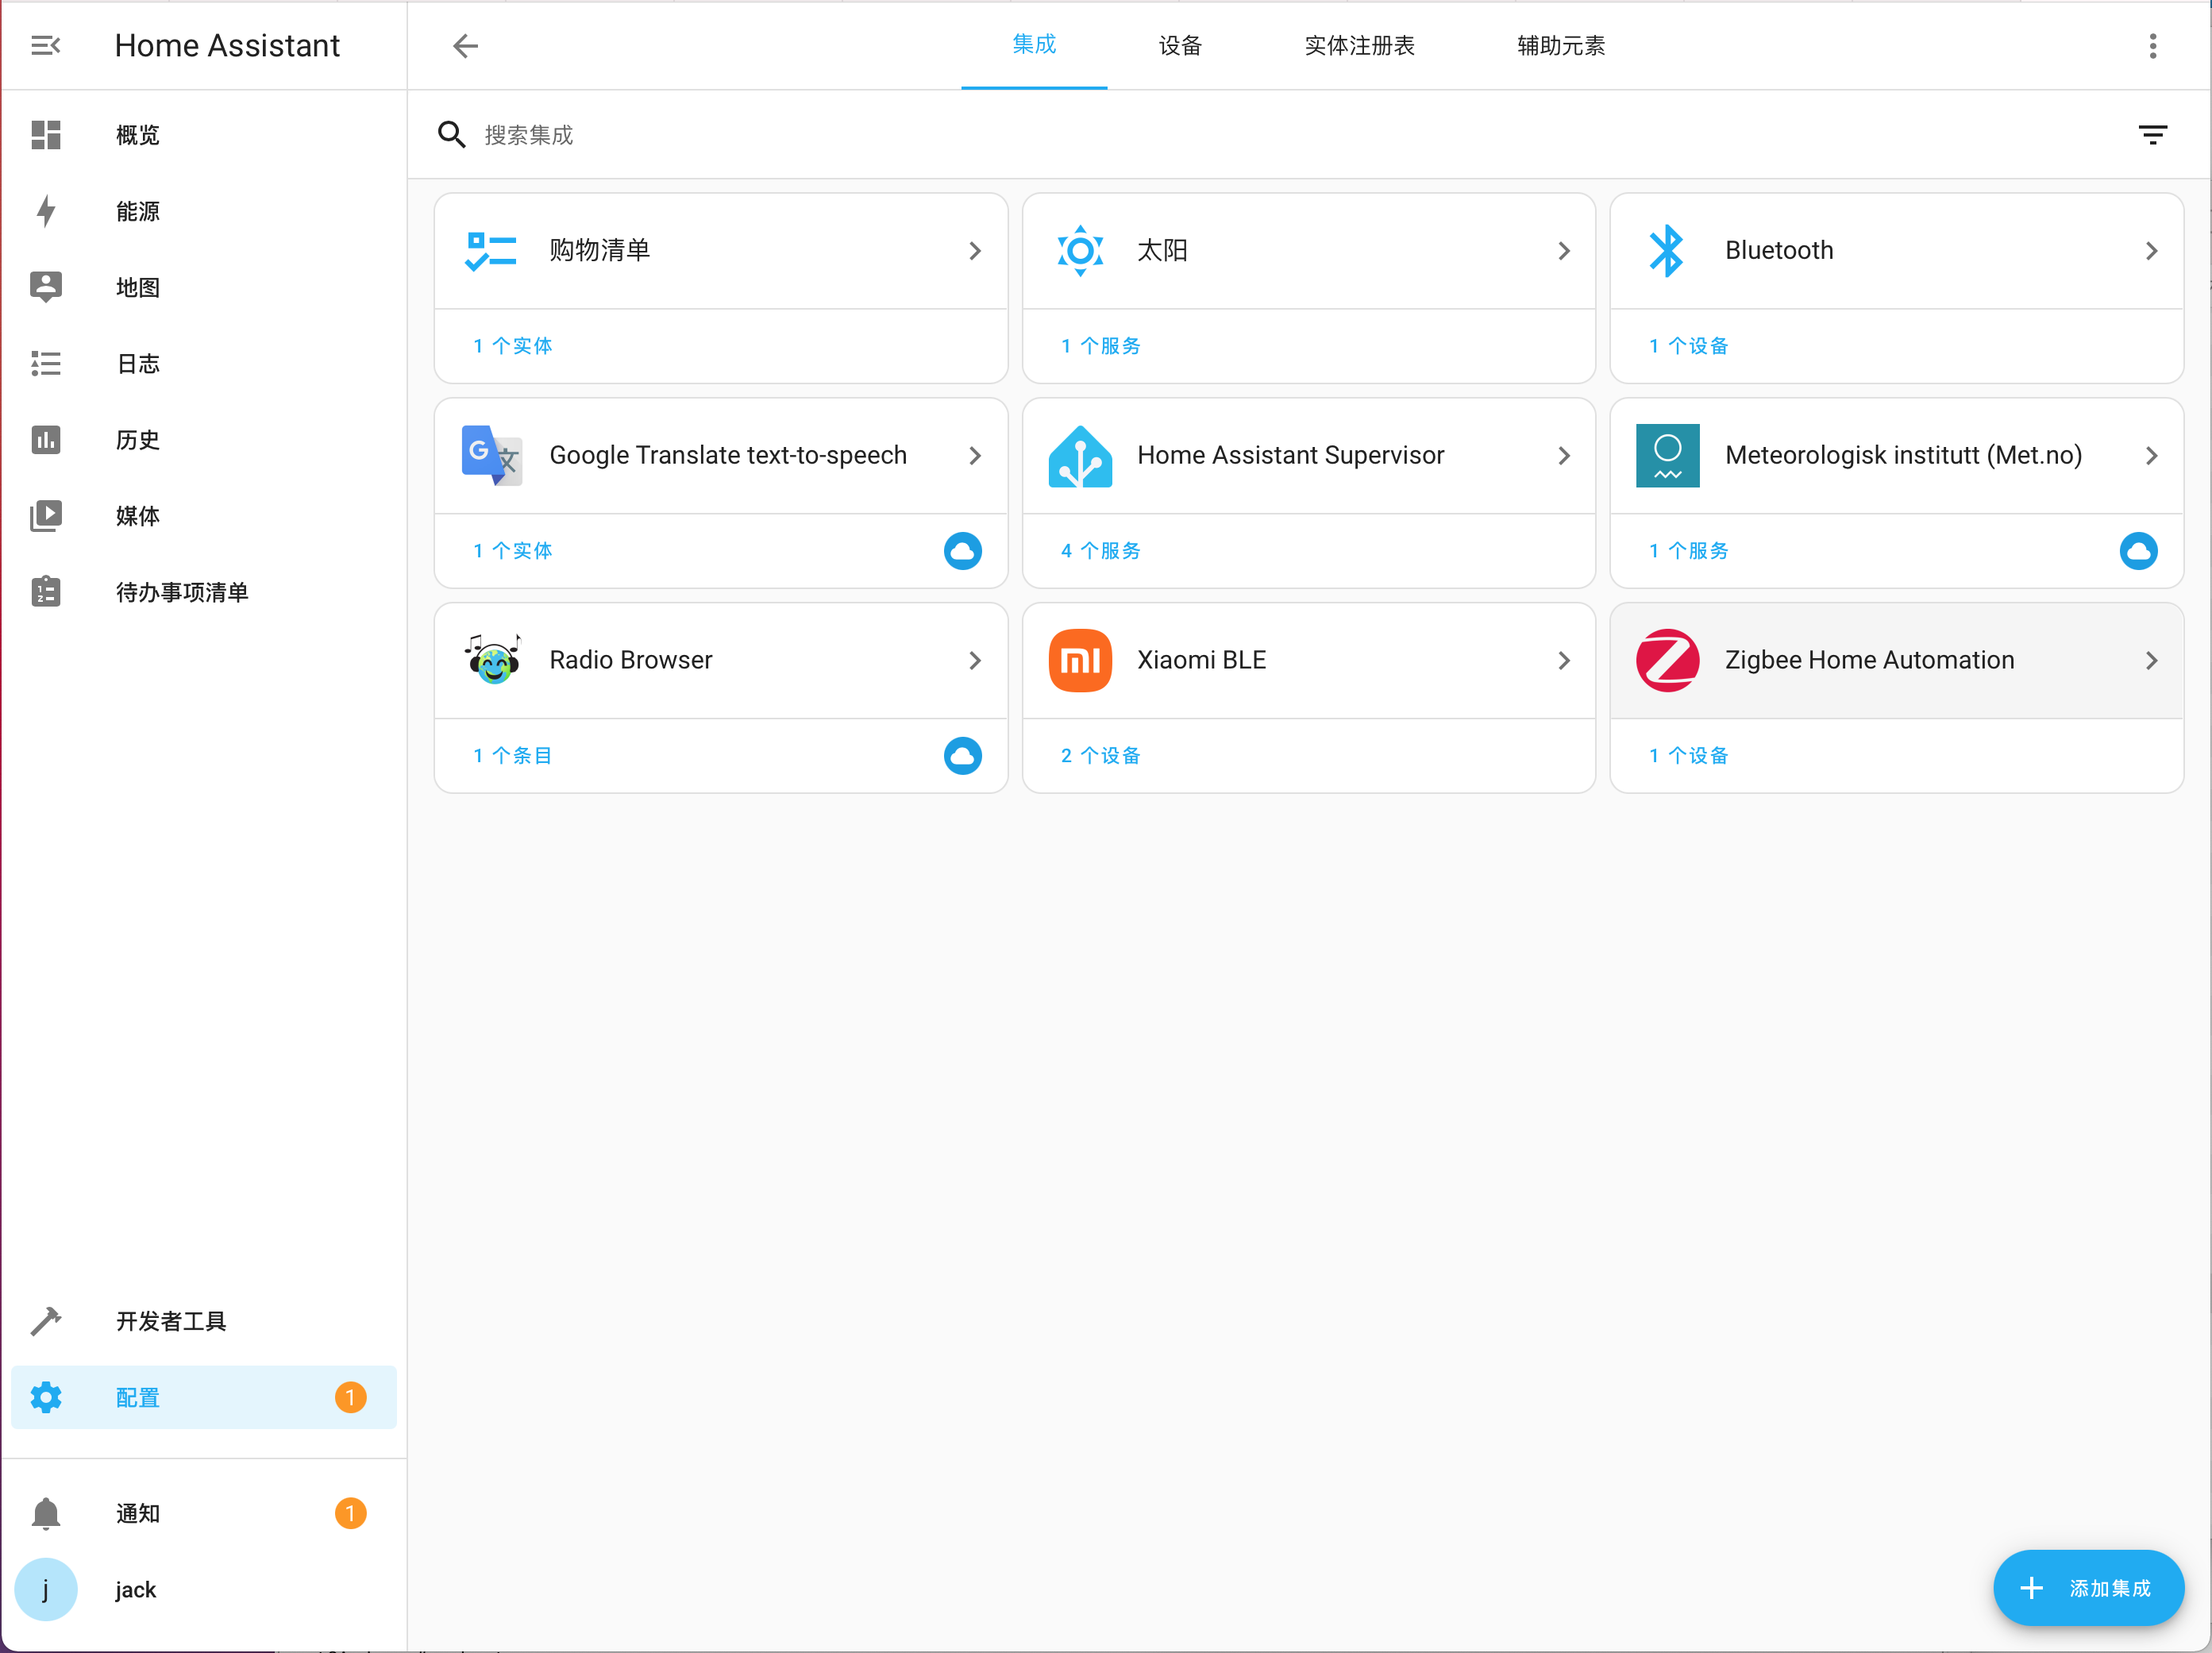Click cloud icon on Met.no card
The height and width of the screenshot is (1653, 2212).
coord(2138,551)
